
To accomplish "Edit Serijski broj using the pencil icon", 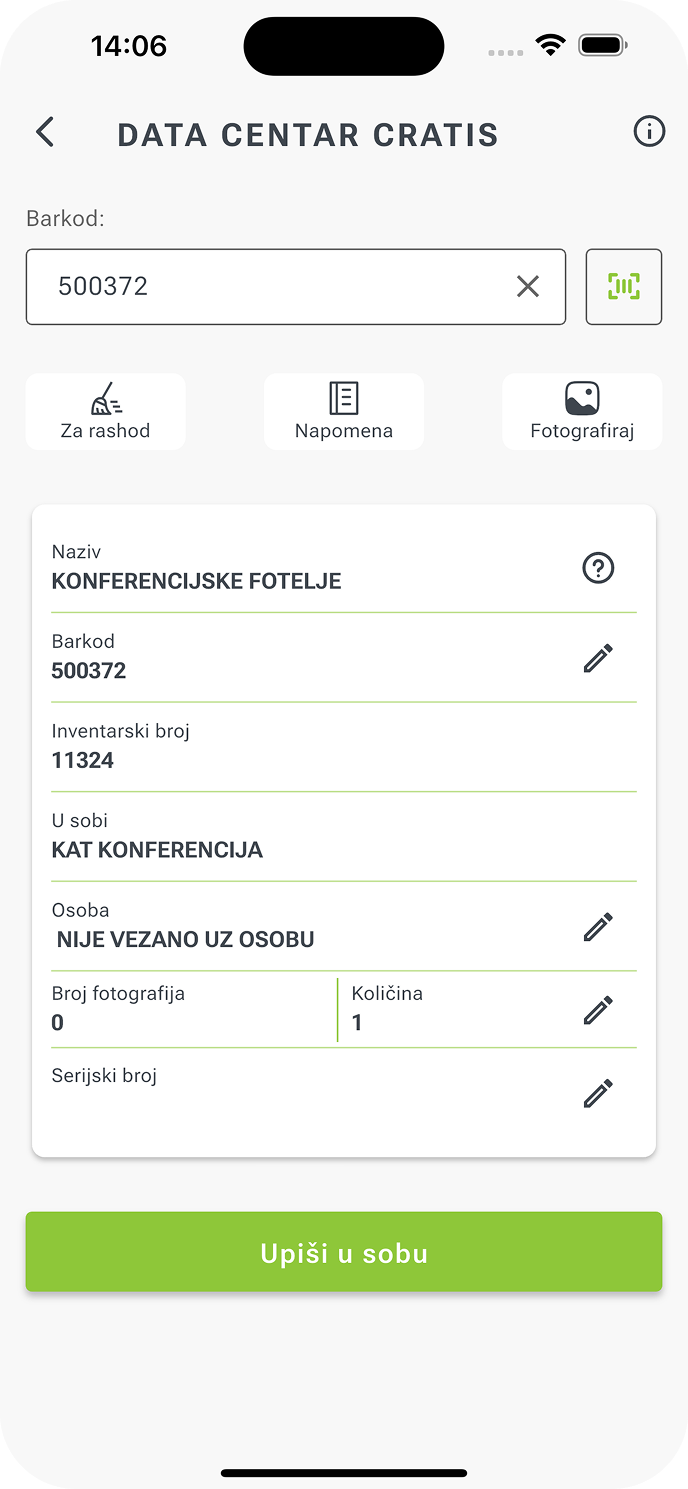I will pos(598,1093).
